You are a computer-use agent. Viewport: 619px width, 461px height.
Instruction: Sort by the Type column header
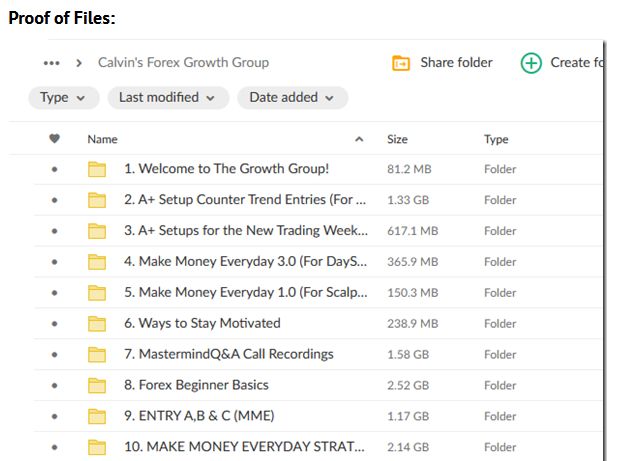point(496,140)
